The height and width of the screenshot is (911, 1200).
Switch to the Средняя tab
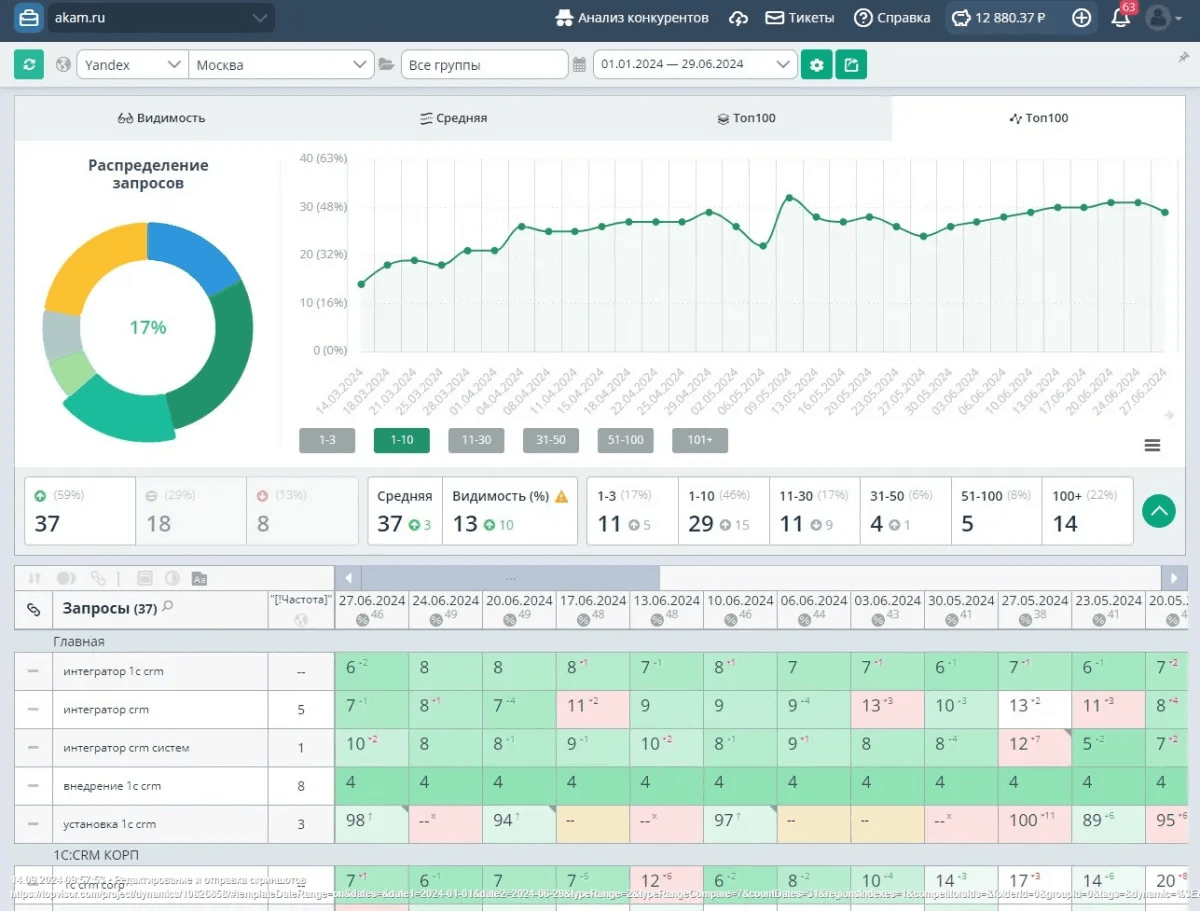coord(453,118)
